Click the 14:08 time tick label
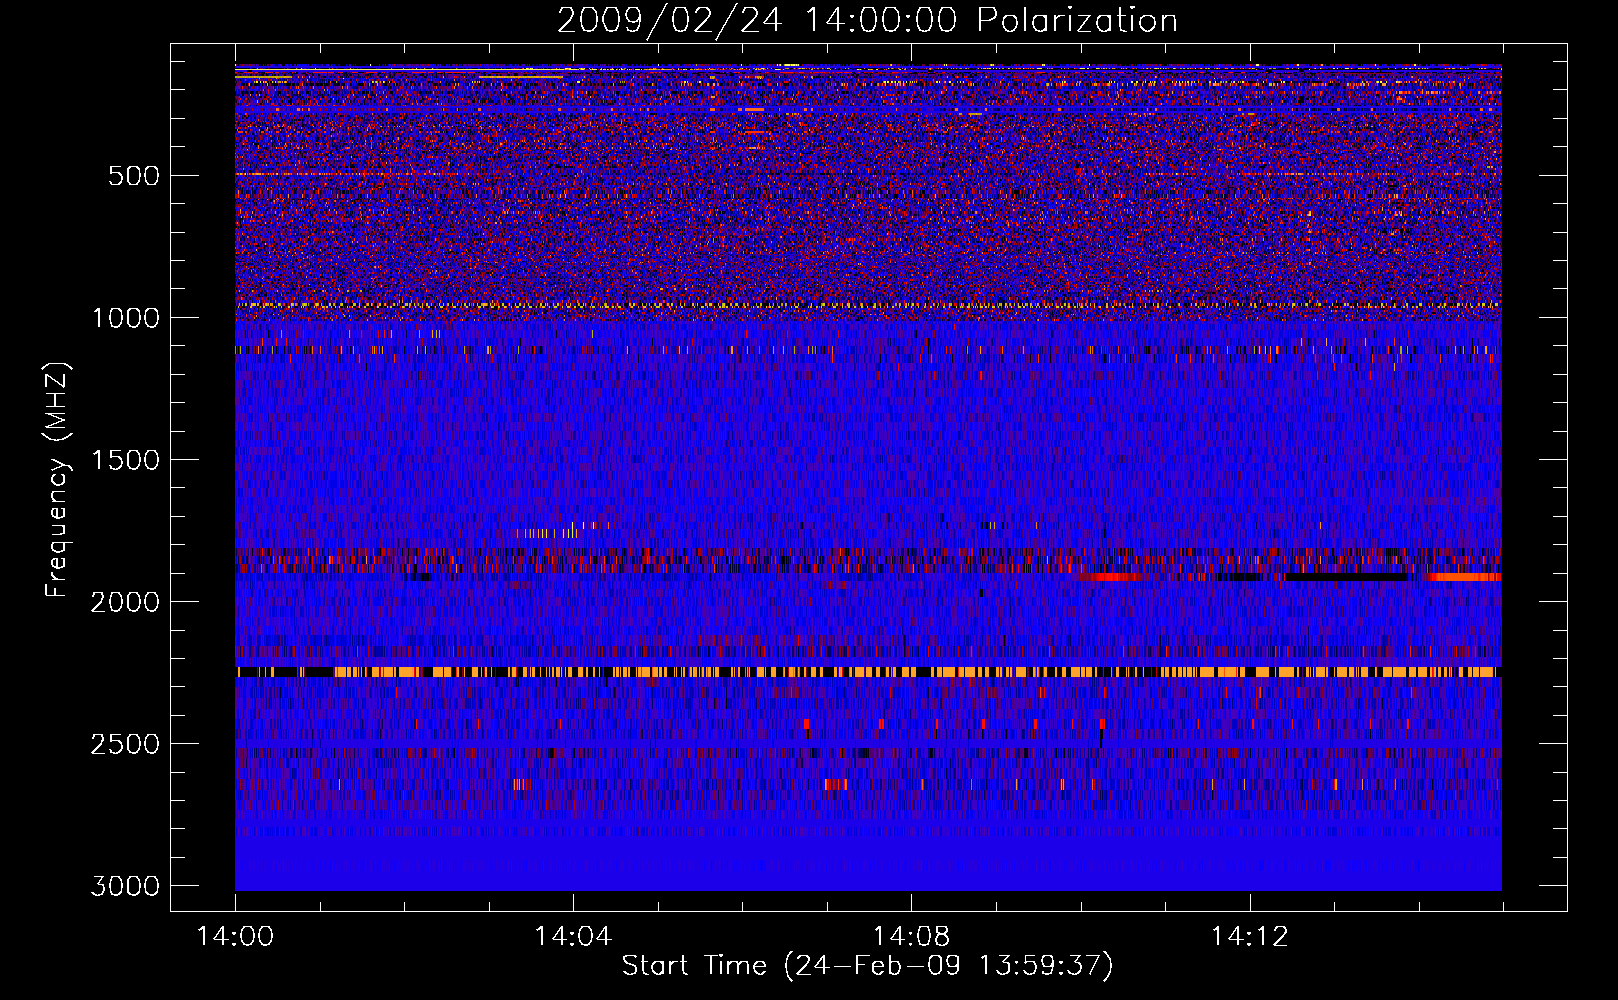The image size is (1618, 1000). 911,937
